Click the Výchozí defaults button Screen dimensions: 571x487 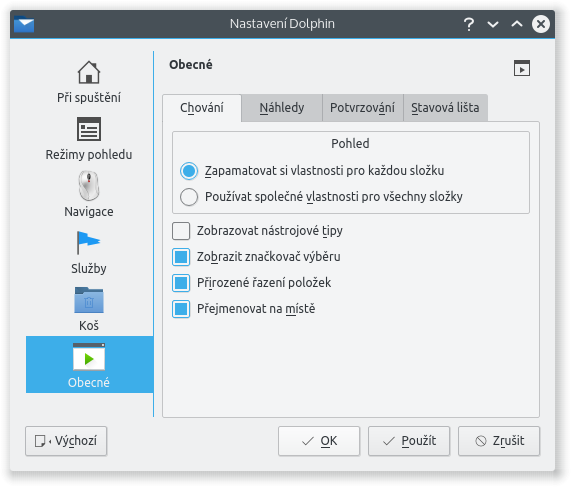pyautogui.click(x=66, y=441)
